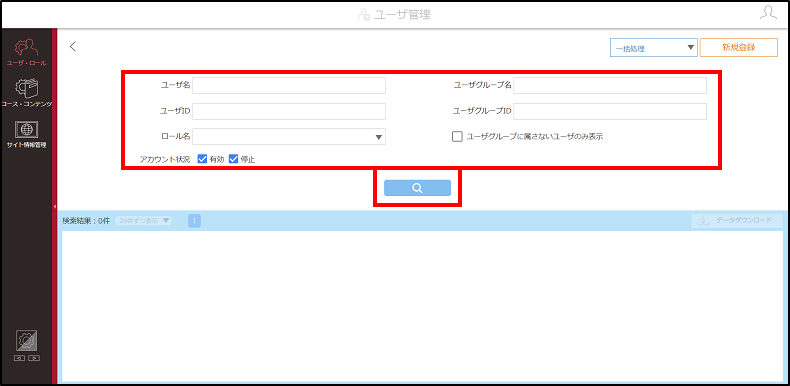Viewport: 790px width, 386px height.
Task: Enable ユーザグループに属さないユーザのみ表示 checkbox
Action: (x=457, y=137)
